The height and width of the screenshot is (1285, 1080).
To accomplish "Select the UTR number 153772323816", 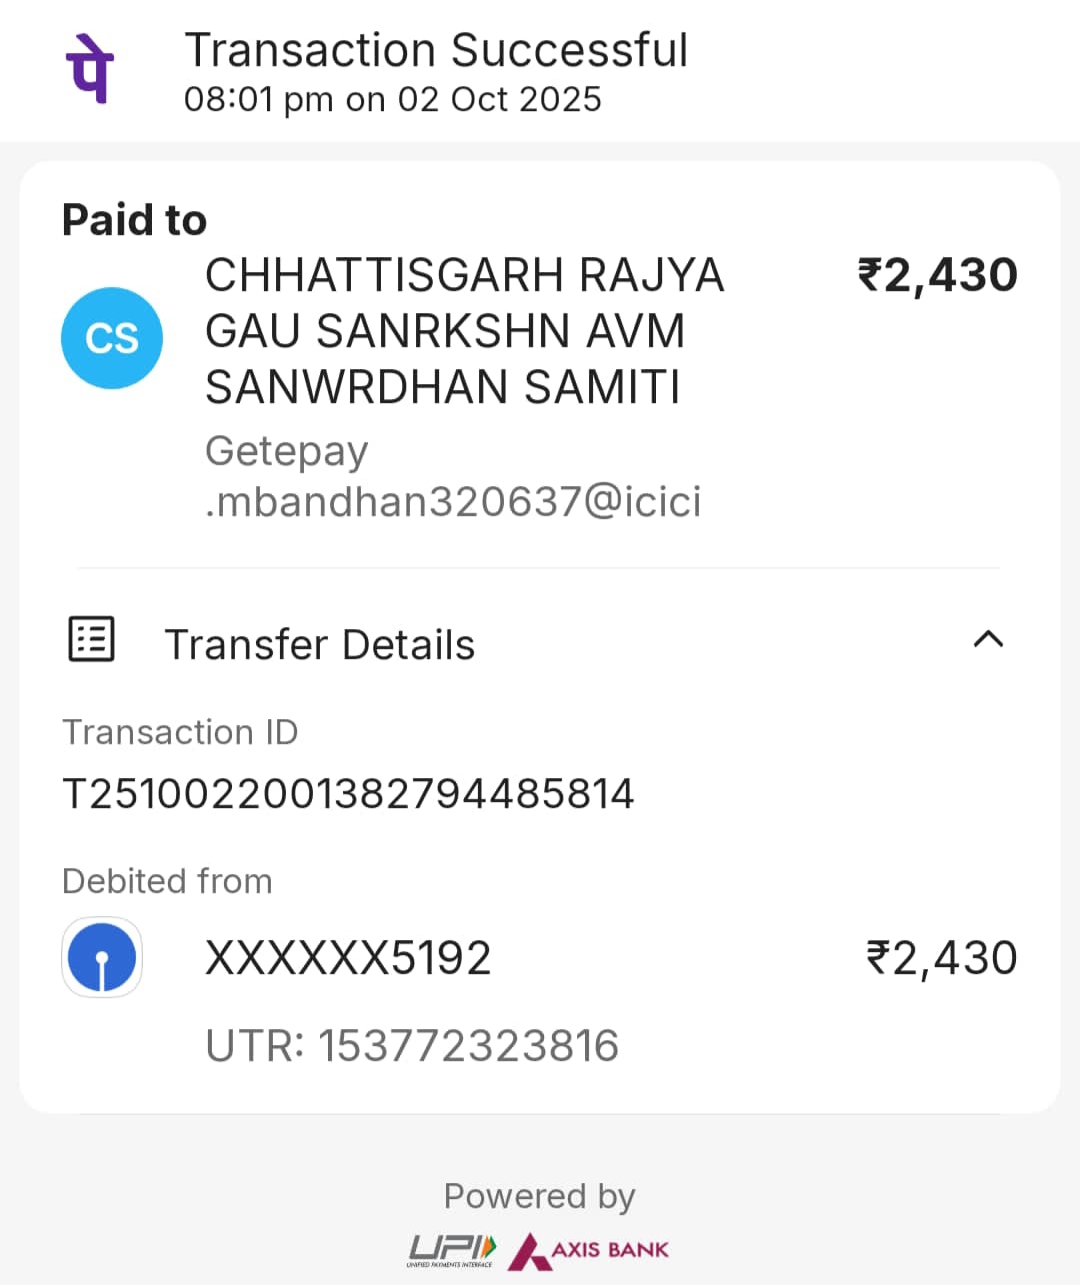I will [x=412, y=1046].
